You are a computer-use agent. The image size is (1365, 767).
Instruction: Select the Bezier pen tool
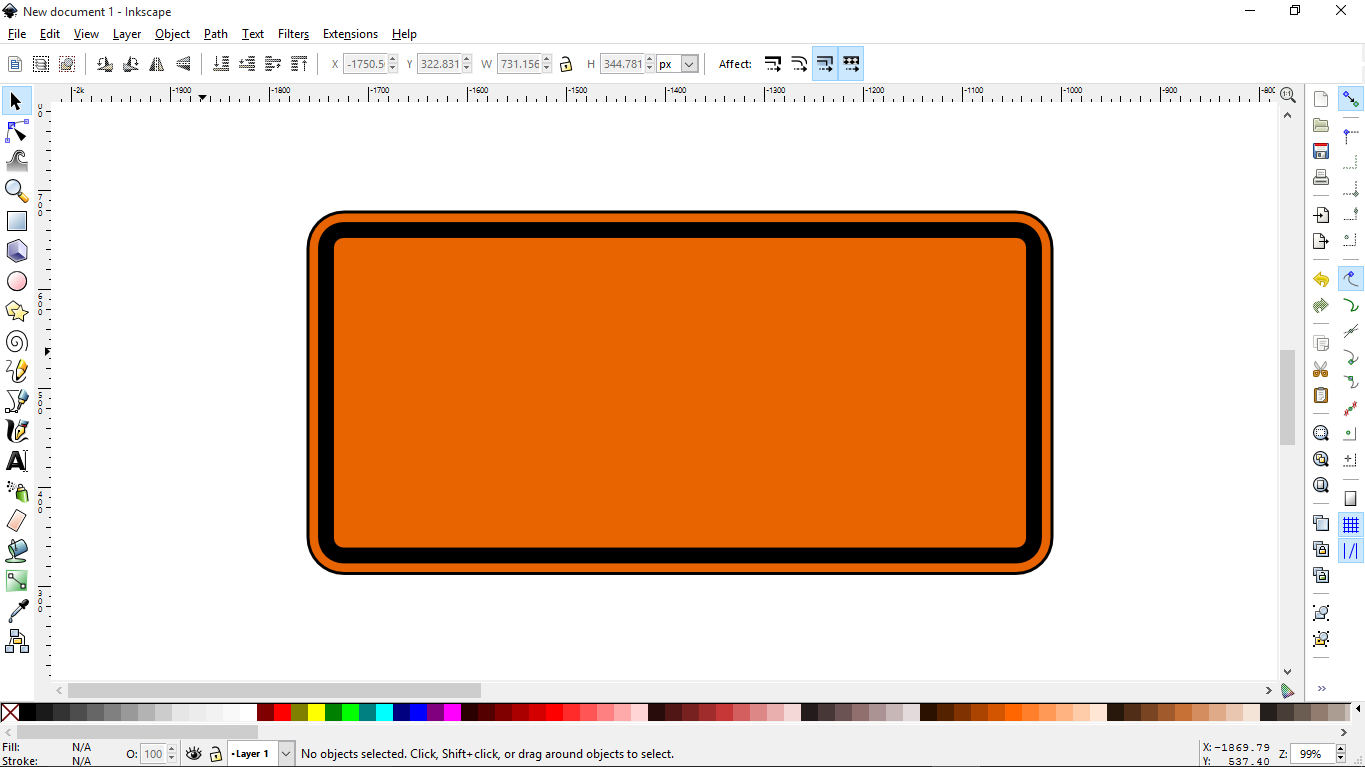16,401
